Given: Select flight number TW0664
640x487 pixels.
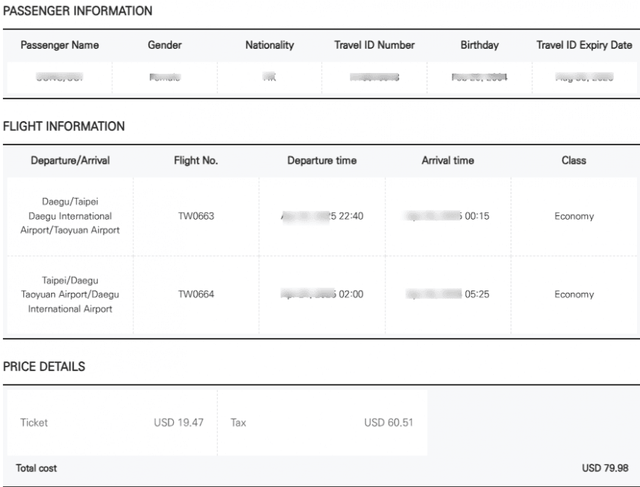Looking at the screenshot, I should [196, 295].
